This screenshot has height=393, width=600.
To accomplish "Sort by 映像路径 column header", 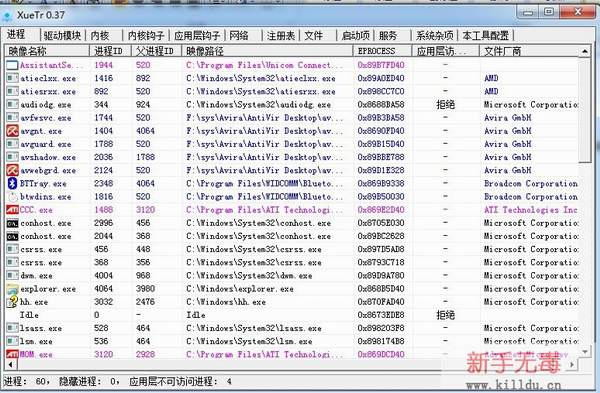I will (x=267, y=51).
